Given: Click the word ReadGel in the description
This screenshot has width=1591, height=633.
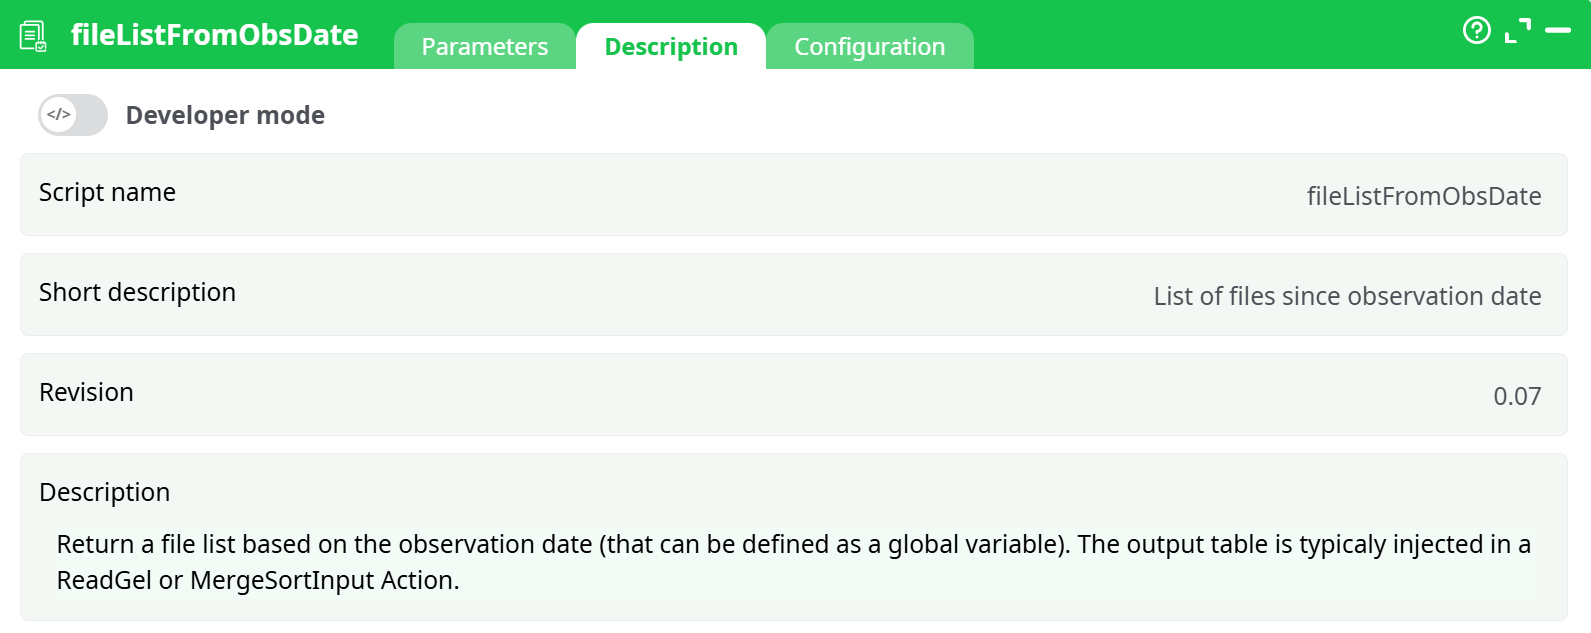Looking at the screenshot, I should tap(104, 580).
